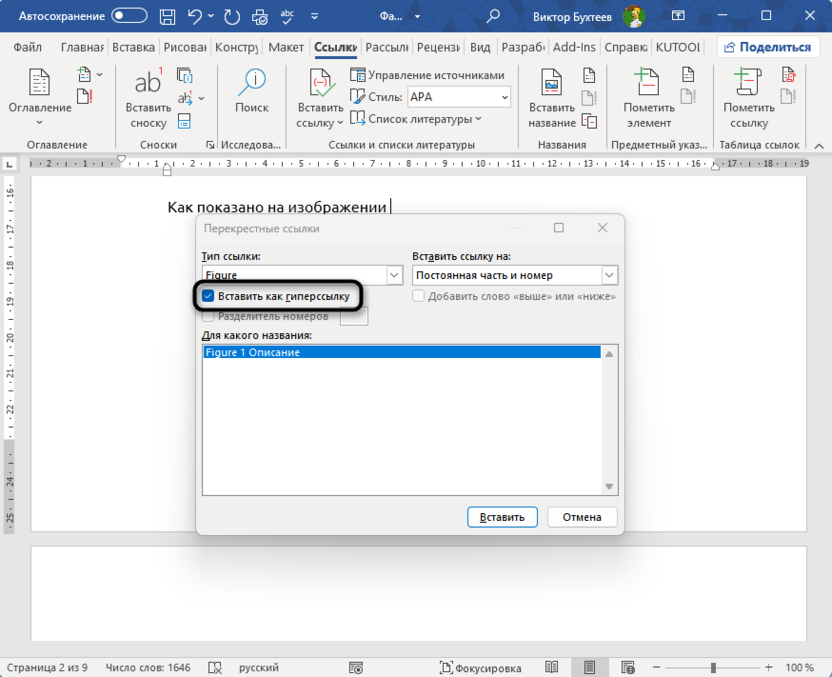Viewport: 832px width, 677px height.
Task: Click the Отмена button
Action: (582, 517)
